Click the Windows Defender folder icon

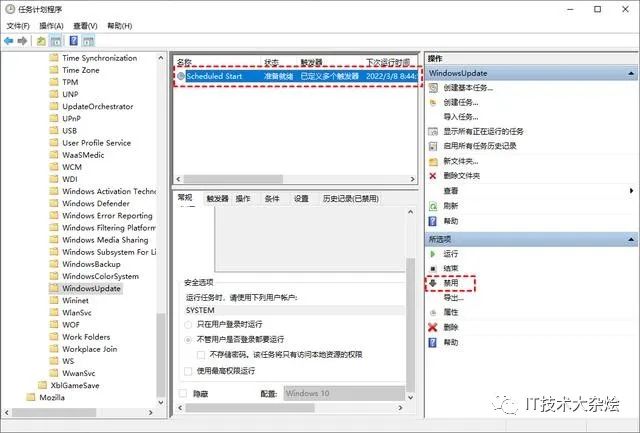[53, 203]
